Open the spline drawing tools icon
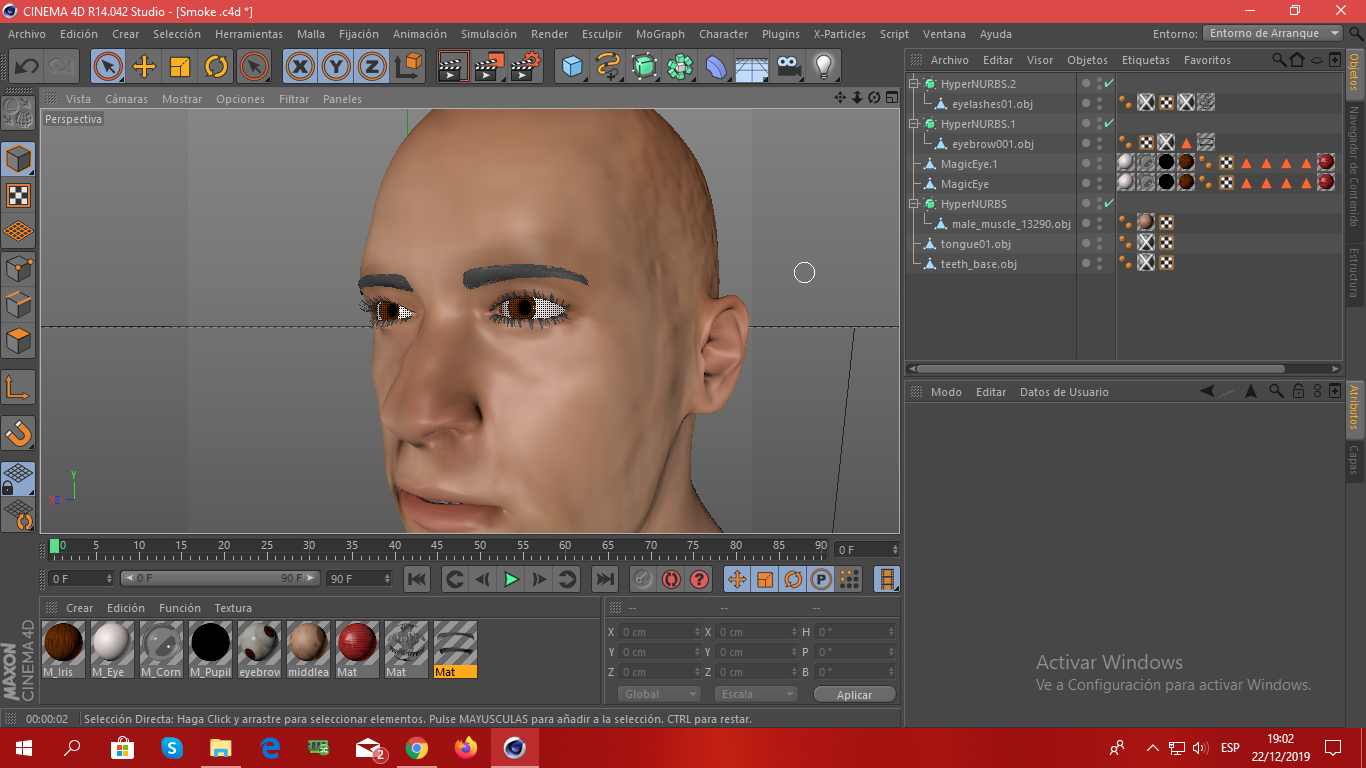This screenshot has height=768, width=1366. click(608, 67)
